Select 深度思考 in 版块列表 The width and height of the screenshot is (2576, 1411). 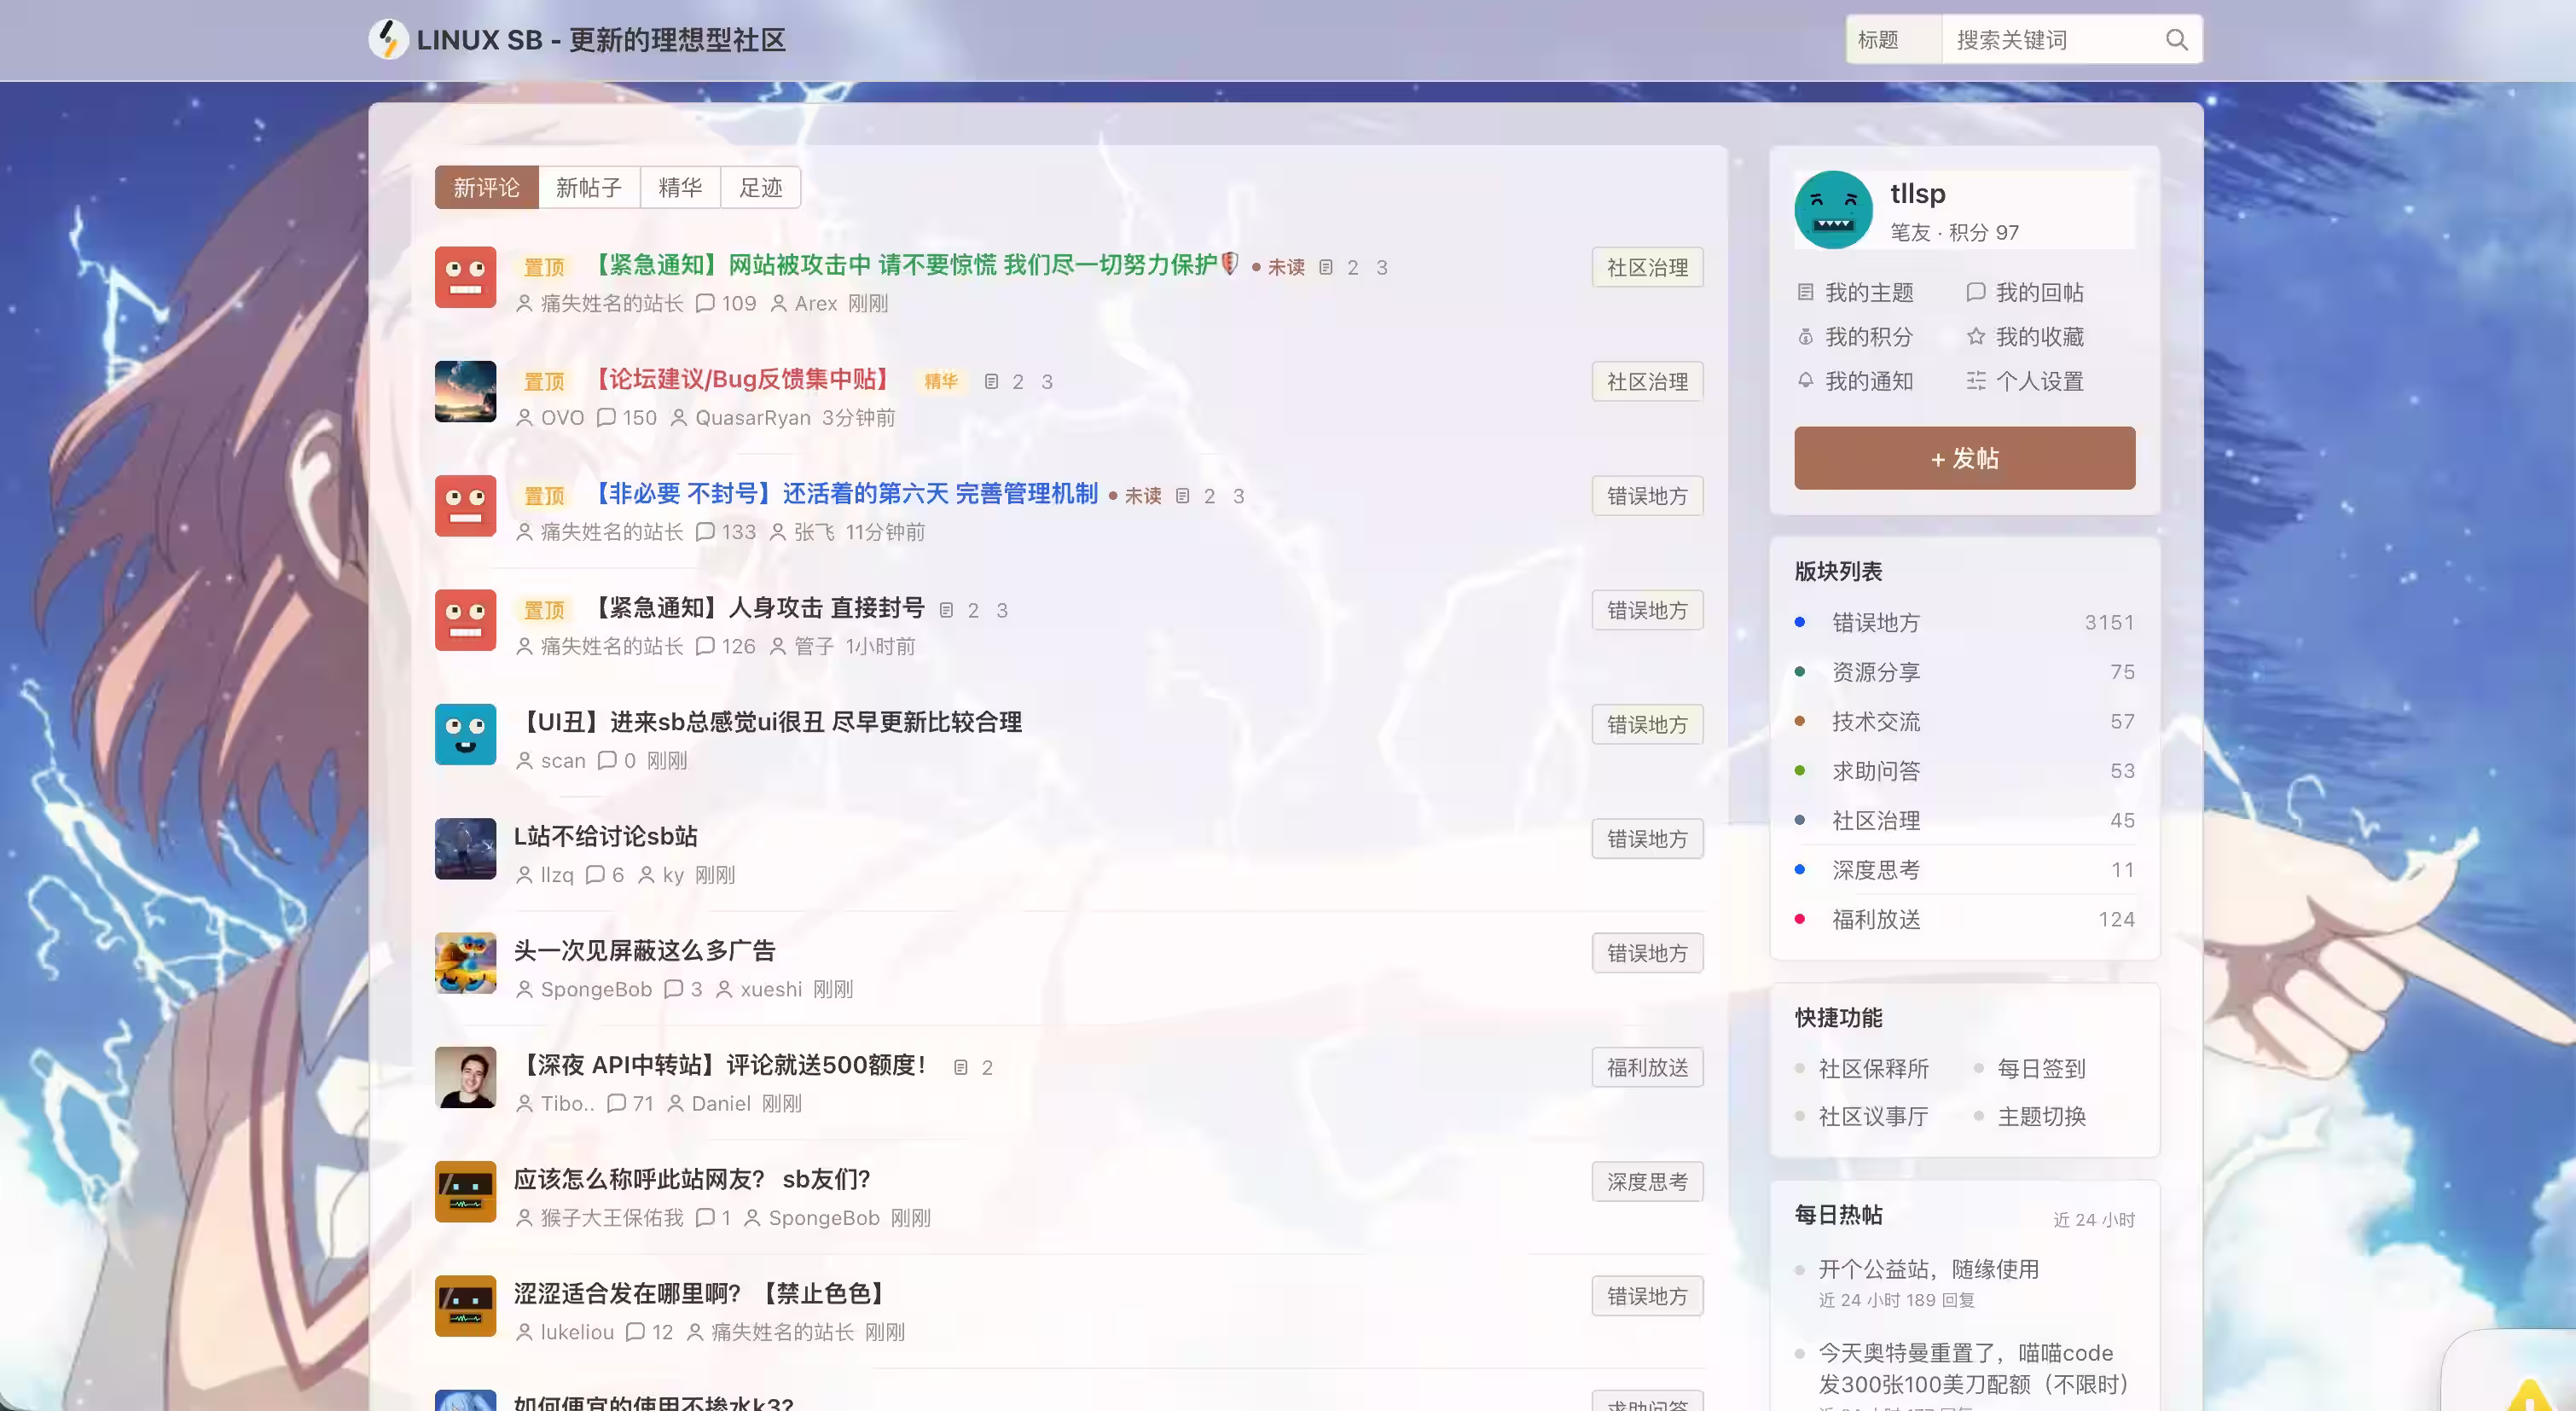(1964, 870)
